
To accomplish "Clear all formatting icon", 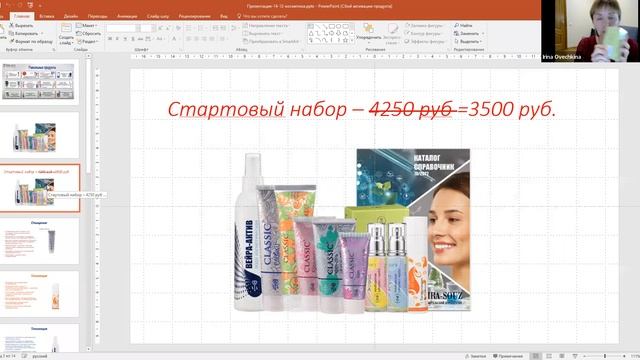I will click(178, 28).
